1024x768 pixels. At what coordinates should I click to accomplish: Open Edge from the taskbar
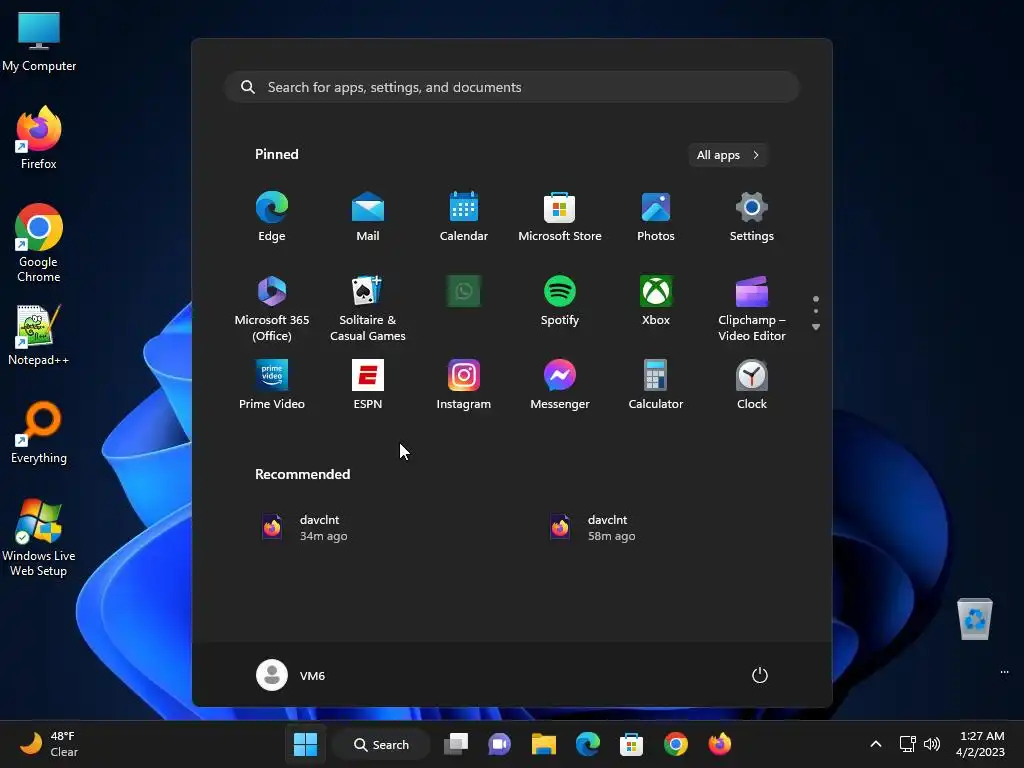tap(588, 744)
